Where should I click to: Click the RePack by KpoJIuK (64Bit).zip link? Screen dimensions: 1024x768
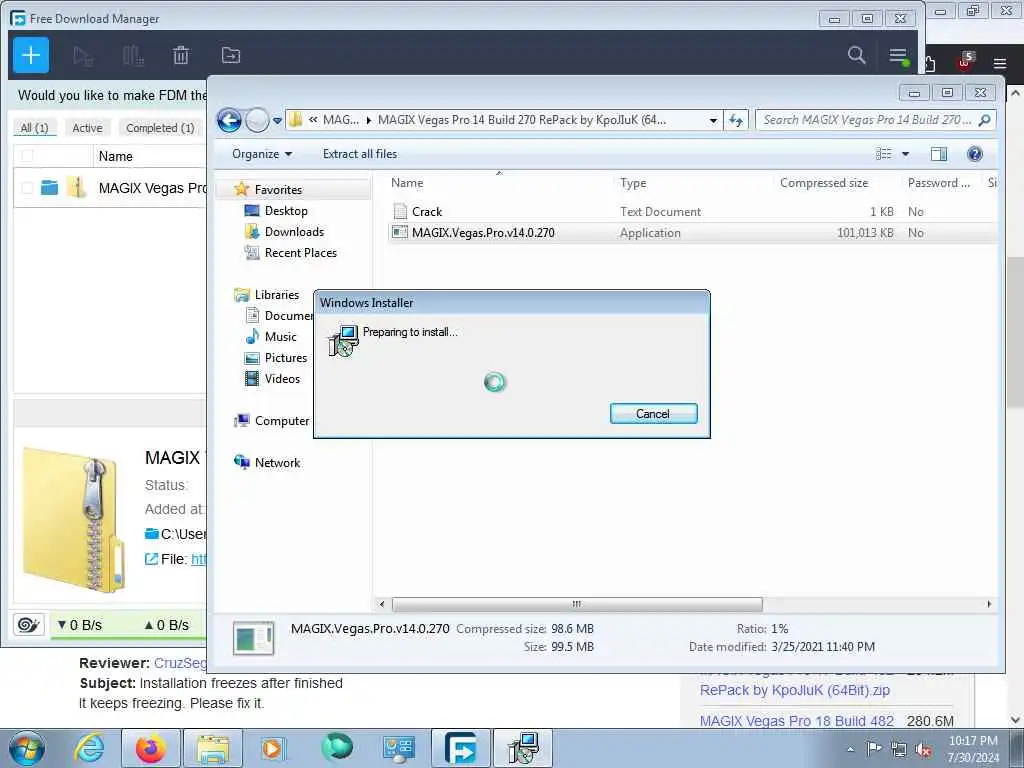tap(795, 690)
